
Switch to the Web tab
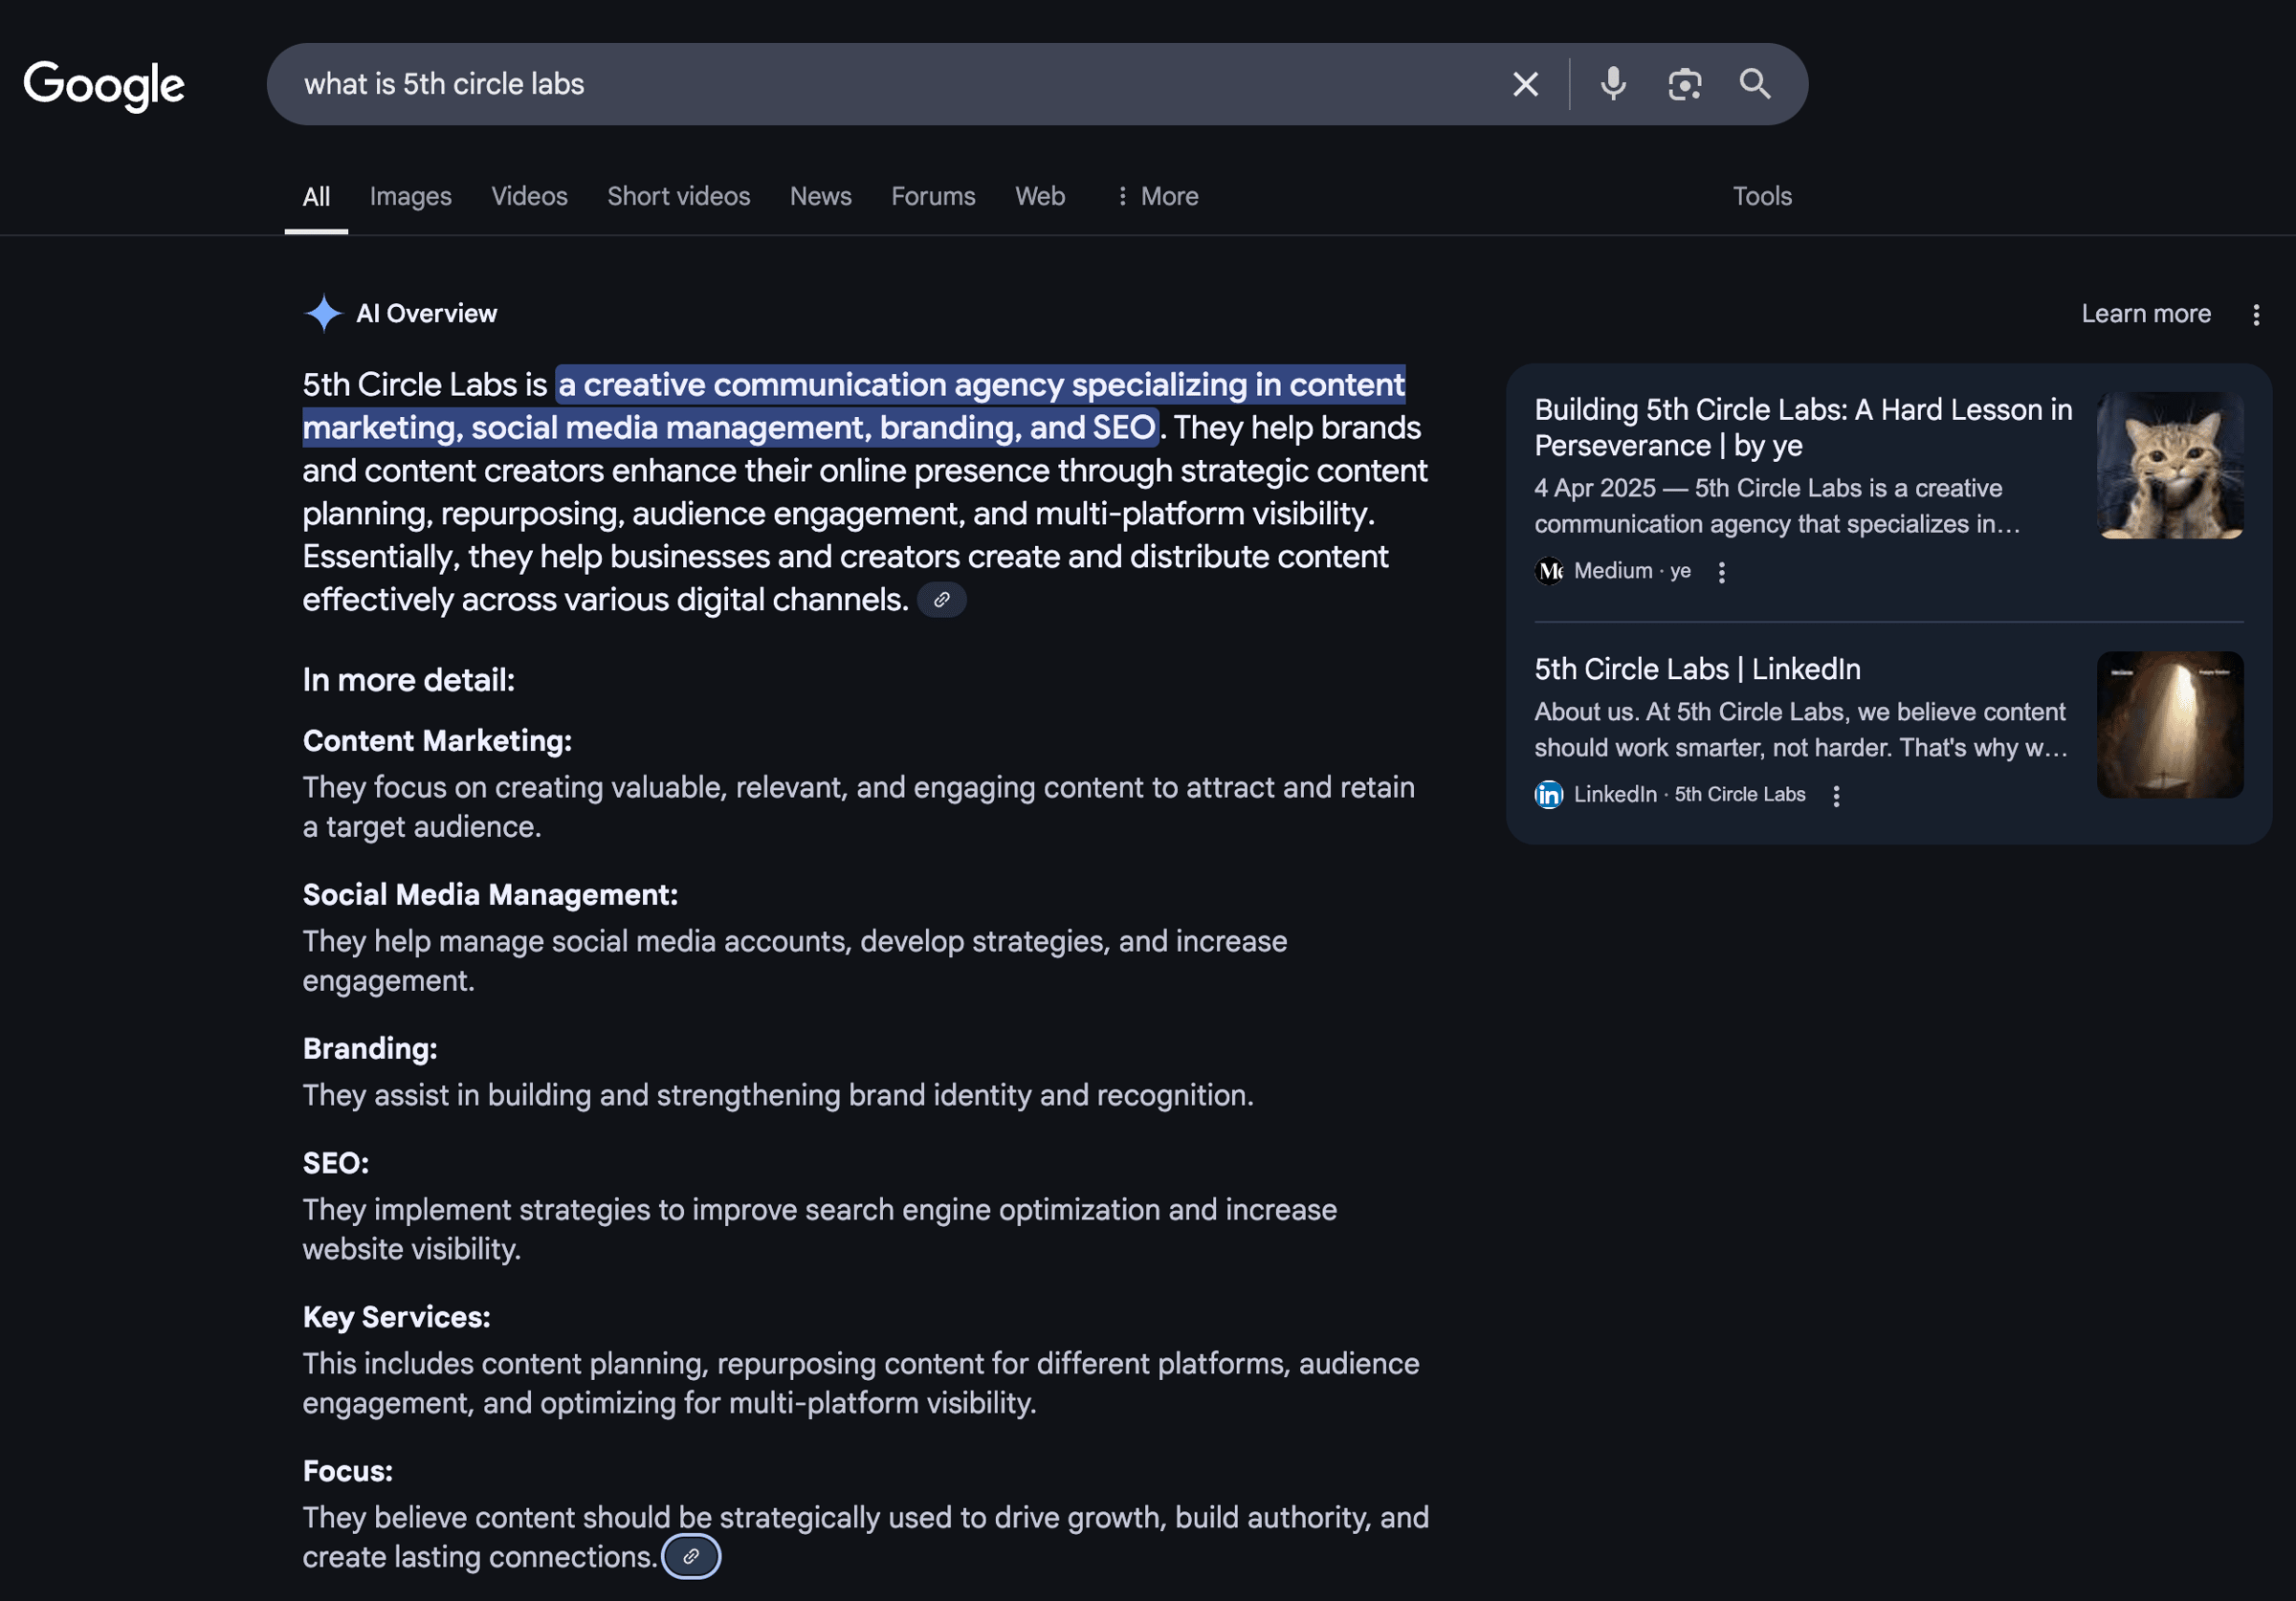point(1040,196)
